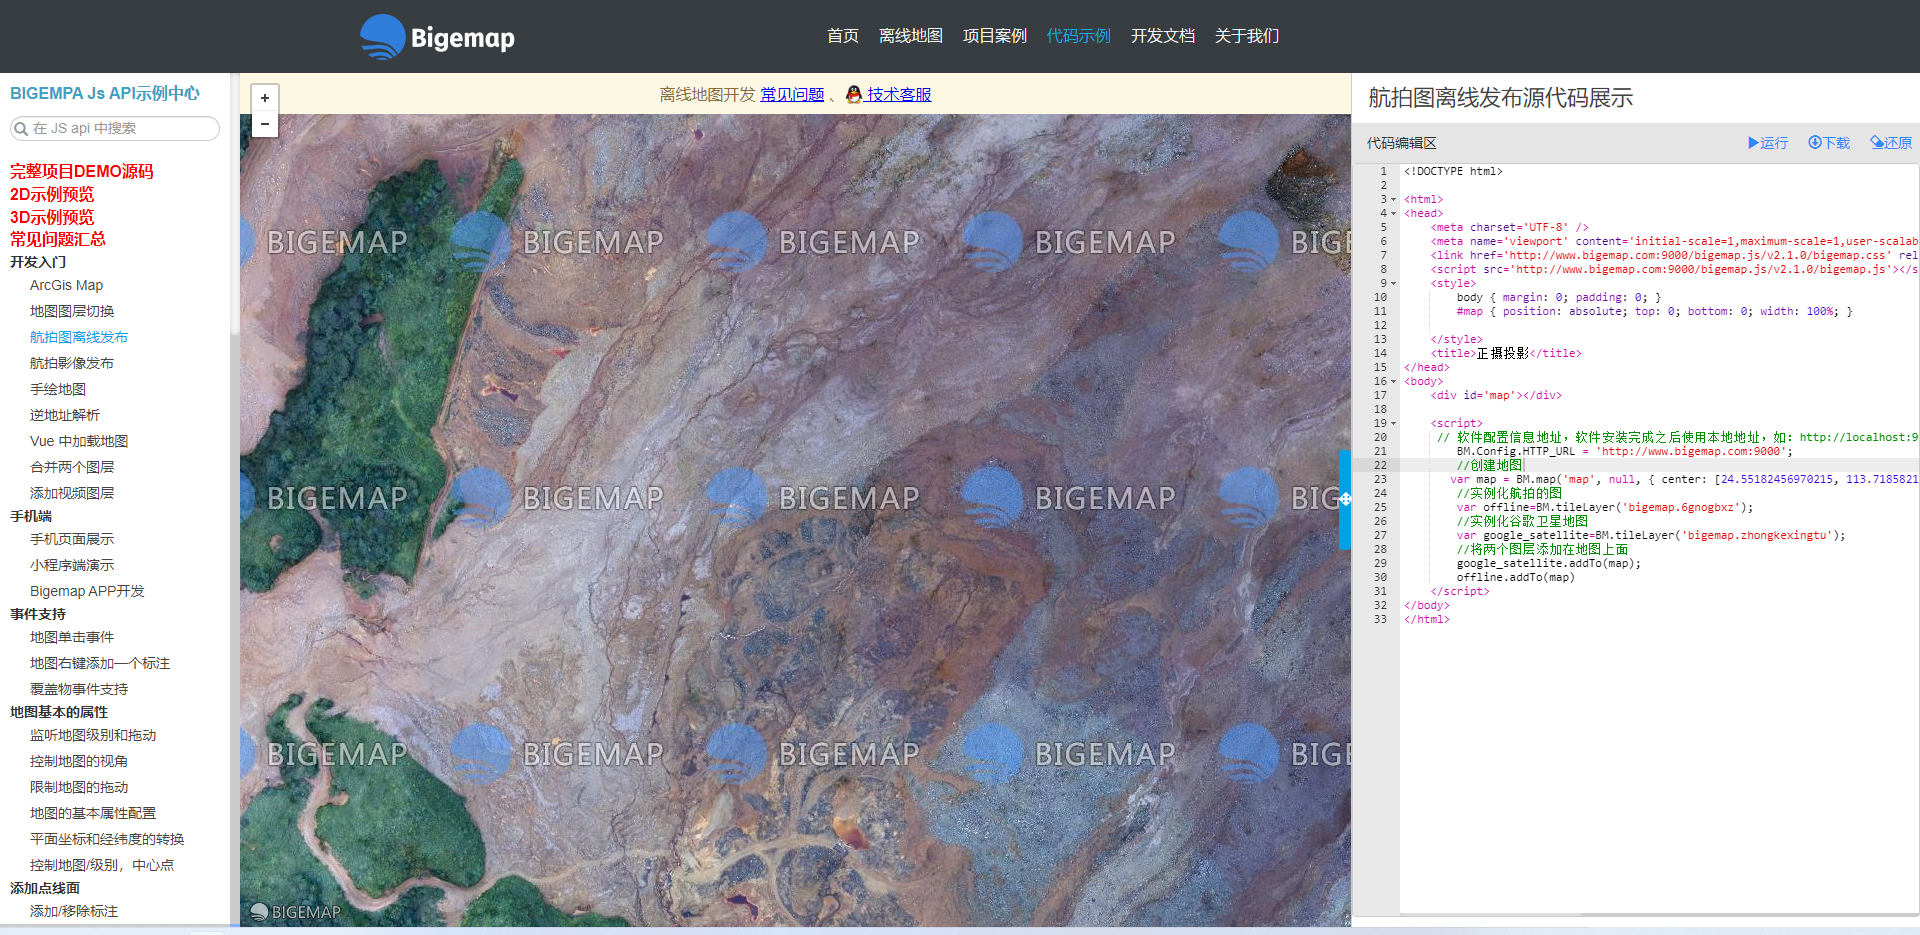Select 限制地图的拖动 example
Viewport: 1920px width, 935px height.
(79, 787)
